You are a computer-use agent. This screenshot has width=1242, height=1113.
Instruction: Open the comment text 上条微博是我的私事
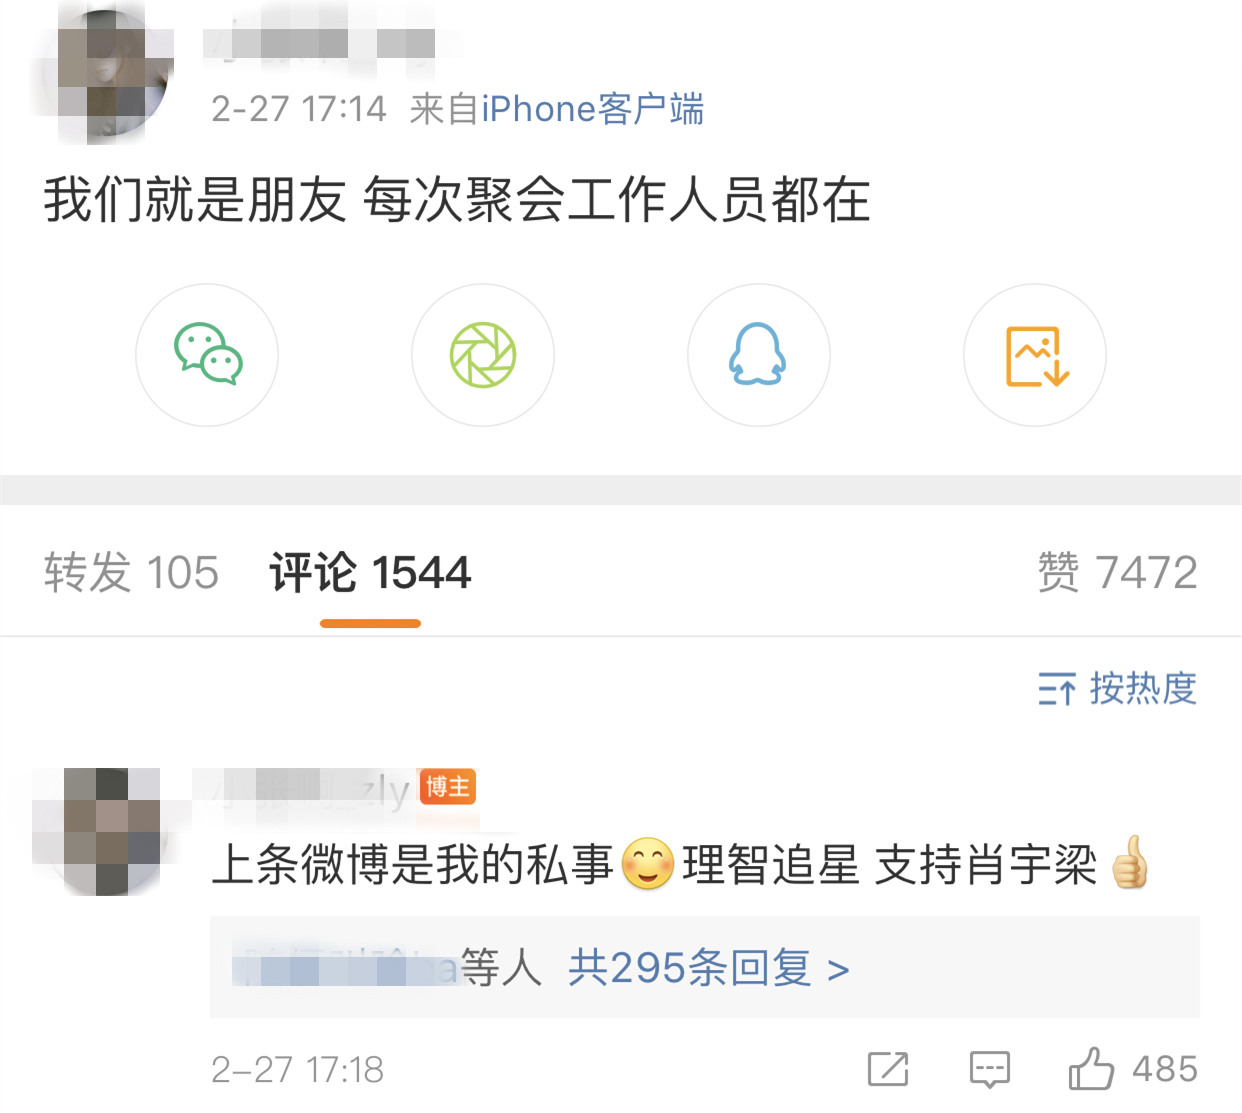(x=412, y=864)
